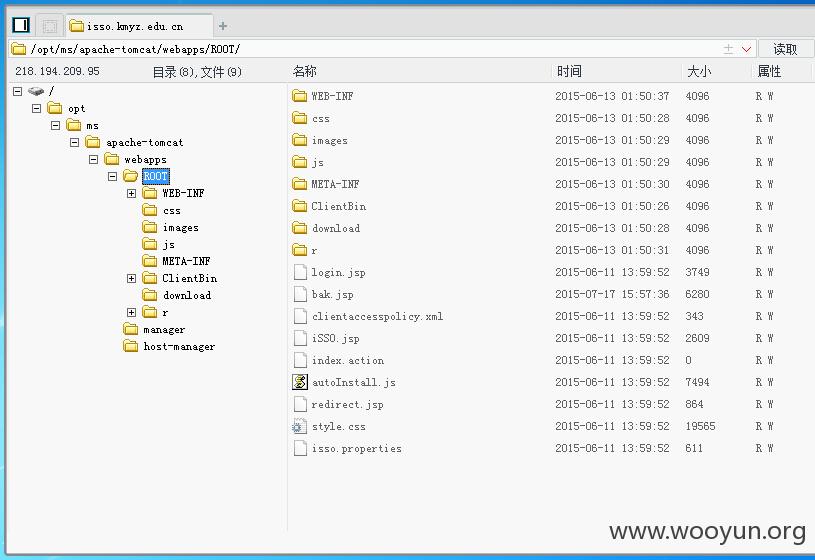Viewport: 815px width, 560px height.
Task: Click isso.properties file icon
Action: [300, 448]
